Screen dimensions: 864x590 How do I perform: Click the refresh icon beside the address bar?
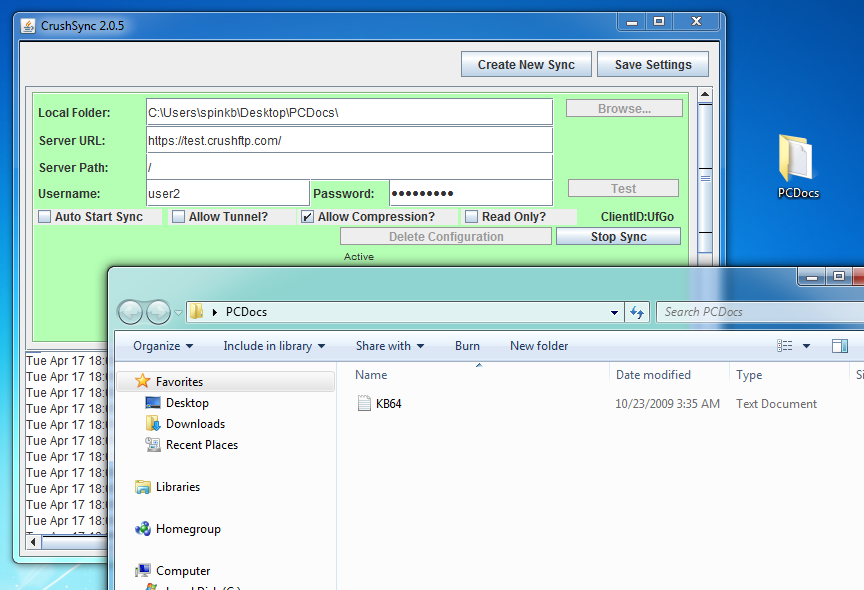tap(637, 312)
